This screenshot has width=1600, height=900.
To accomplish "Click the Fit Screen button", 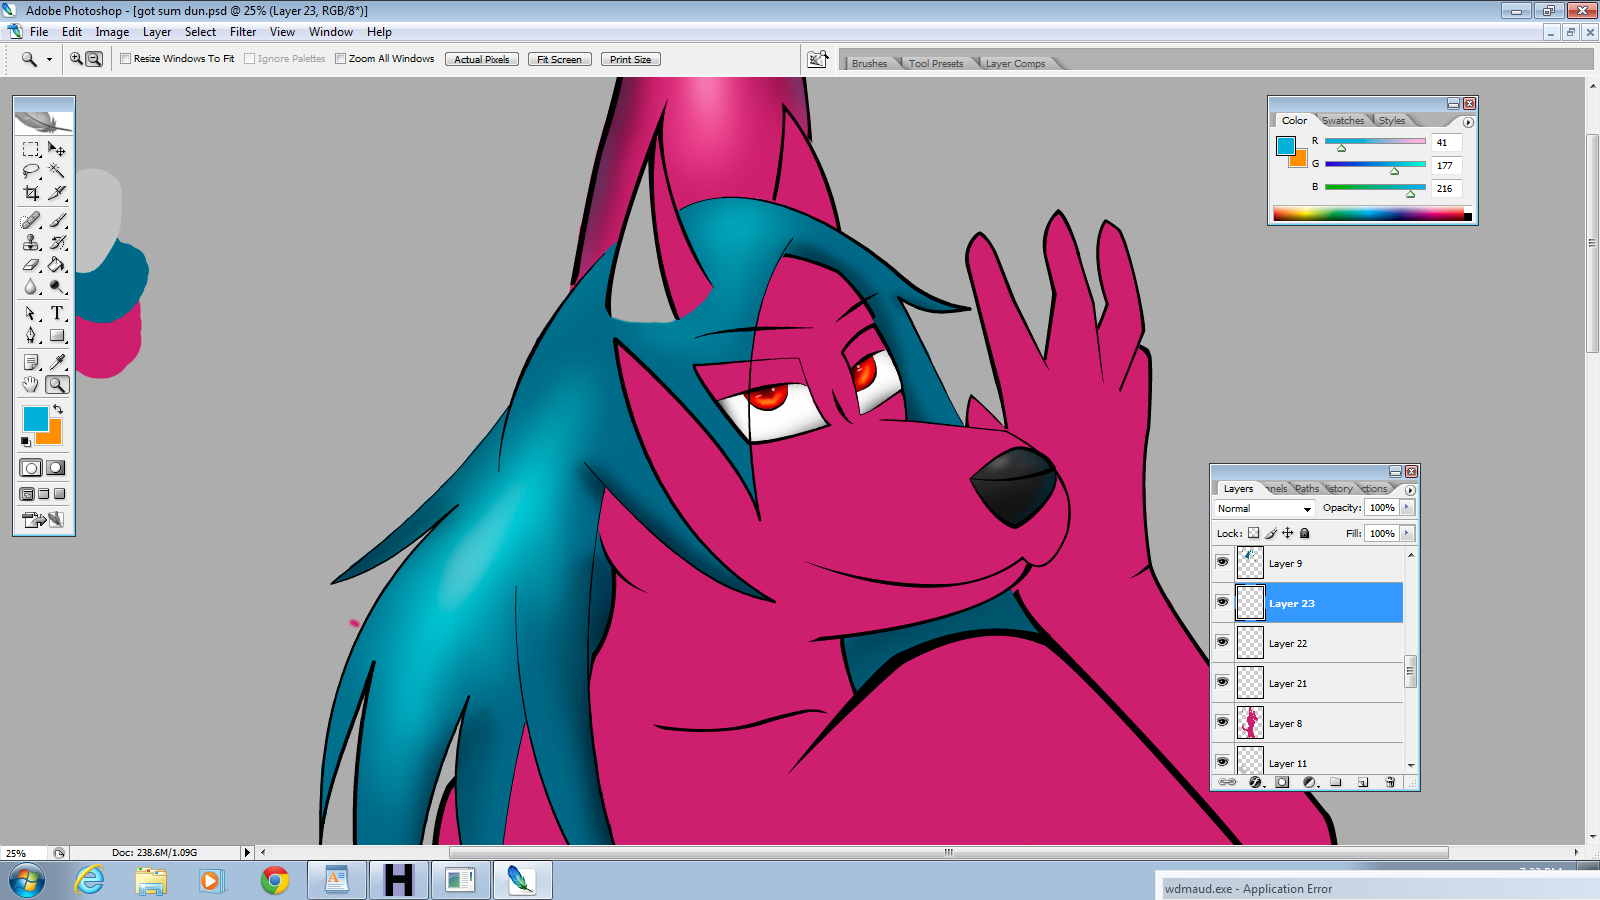I will coord(559,60).
